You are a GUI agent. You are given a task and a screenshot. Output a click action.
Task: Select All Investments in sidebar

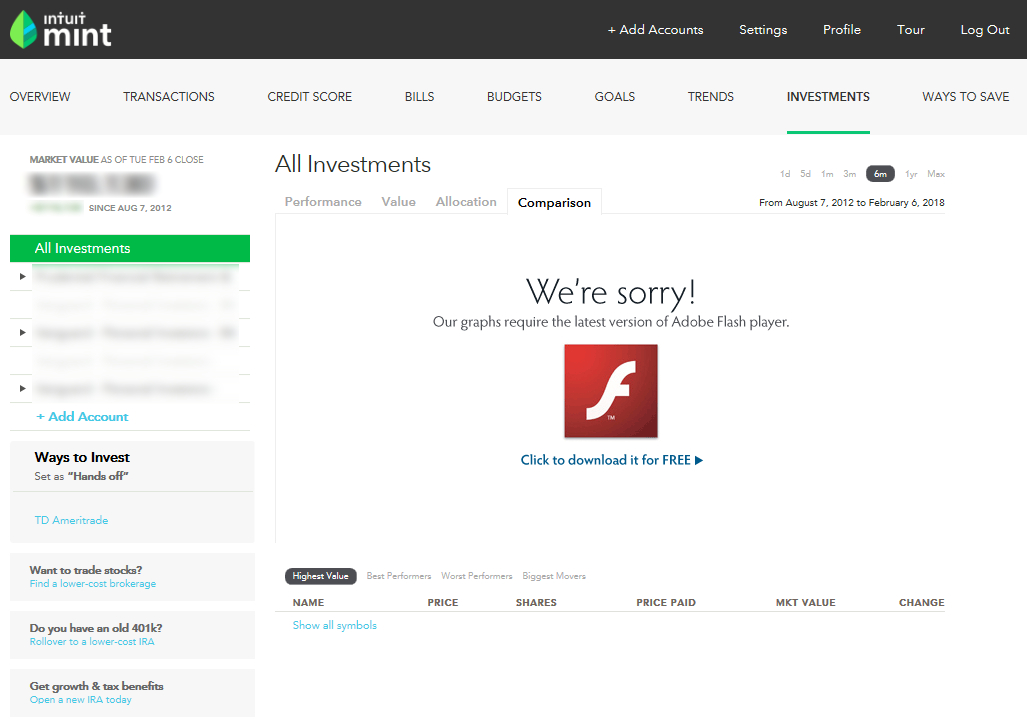(130, 248)
